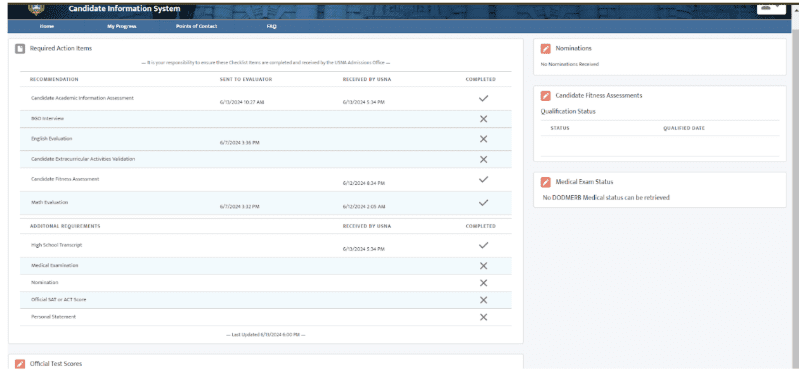801x371 pixels.
Task: Go to the Home menu item
Action: click(x=46, y=27)
